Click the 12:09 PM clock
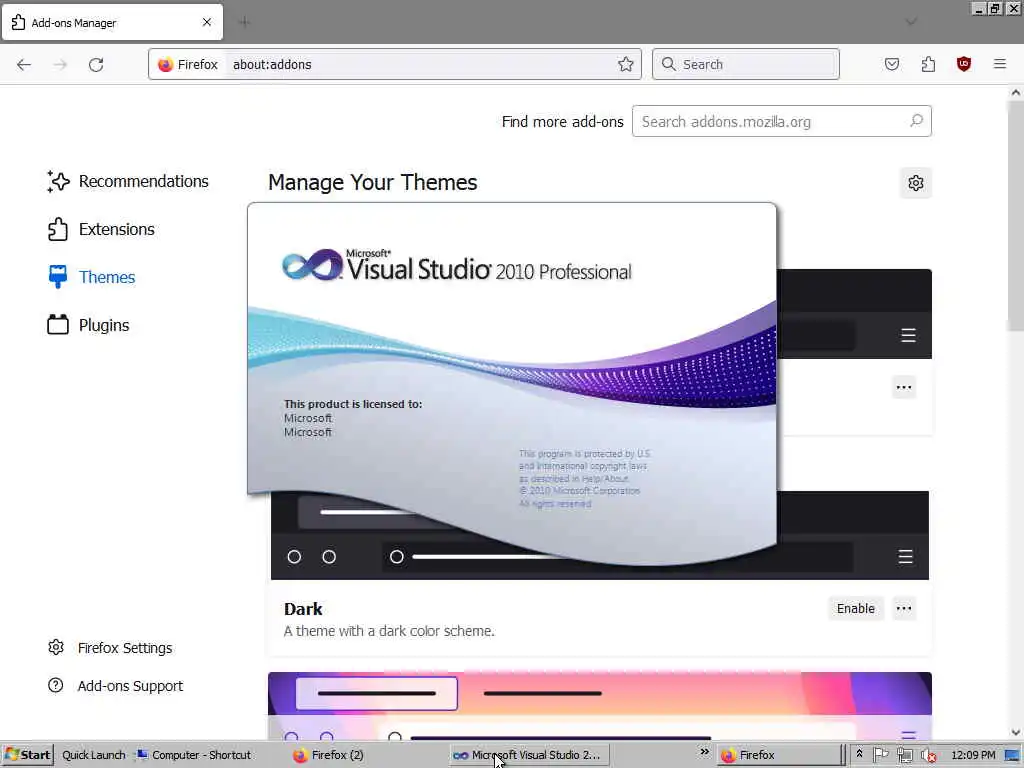Screen dimensions: 1024x768 [973, 755]
